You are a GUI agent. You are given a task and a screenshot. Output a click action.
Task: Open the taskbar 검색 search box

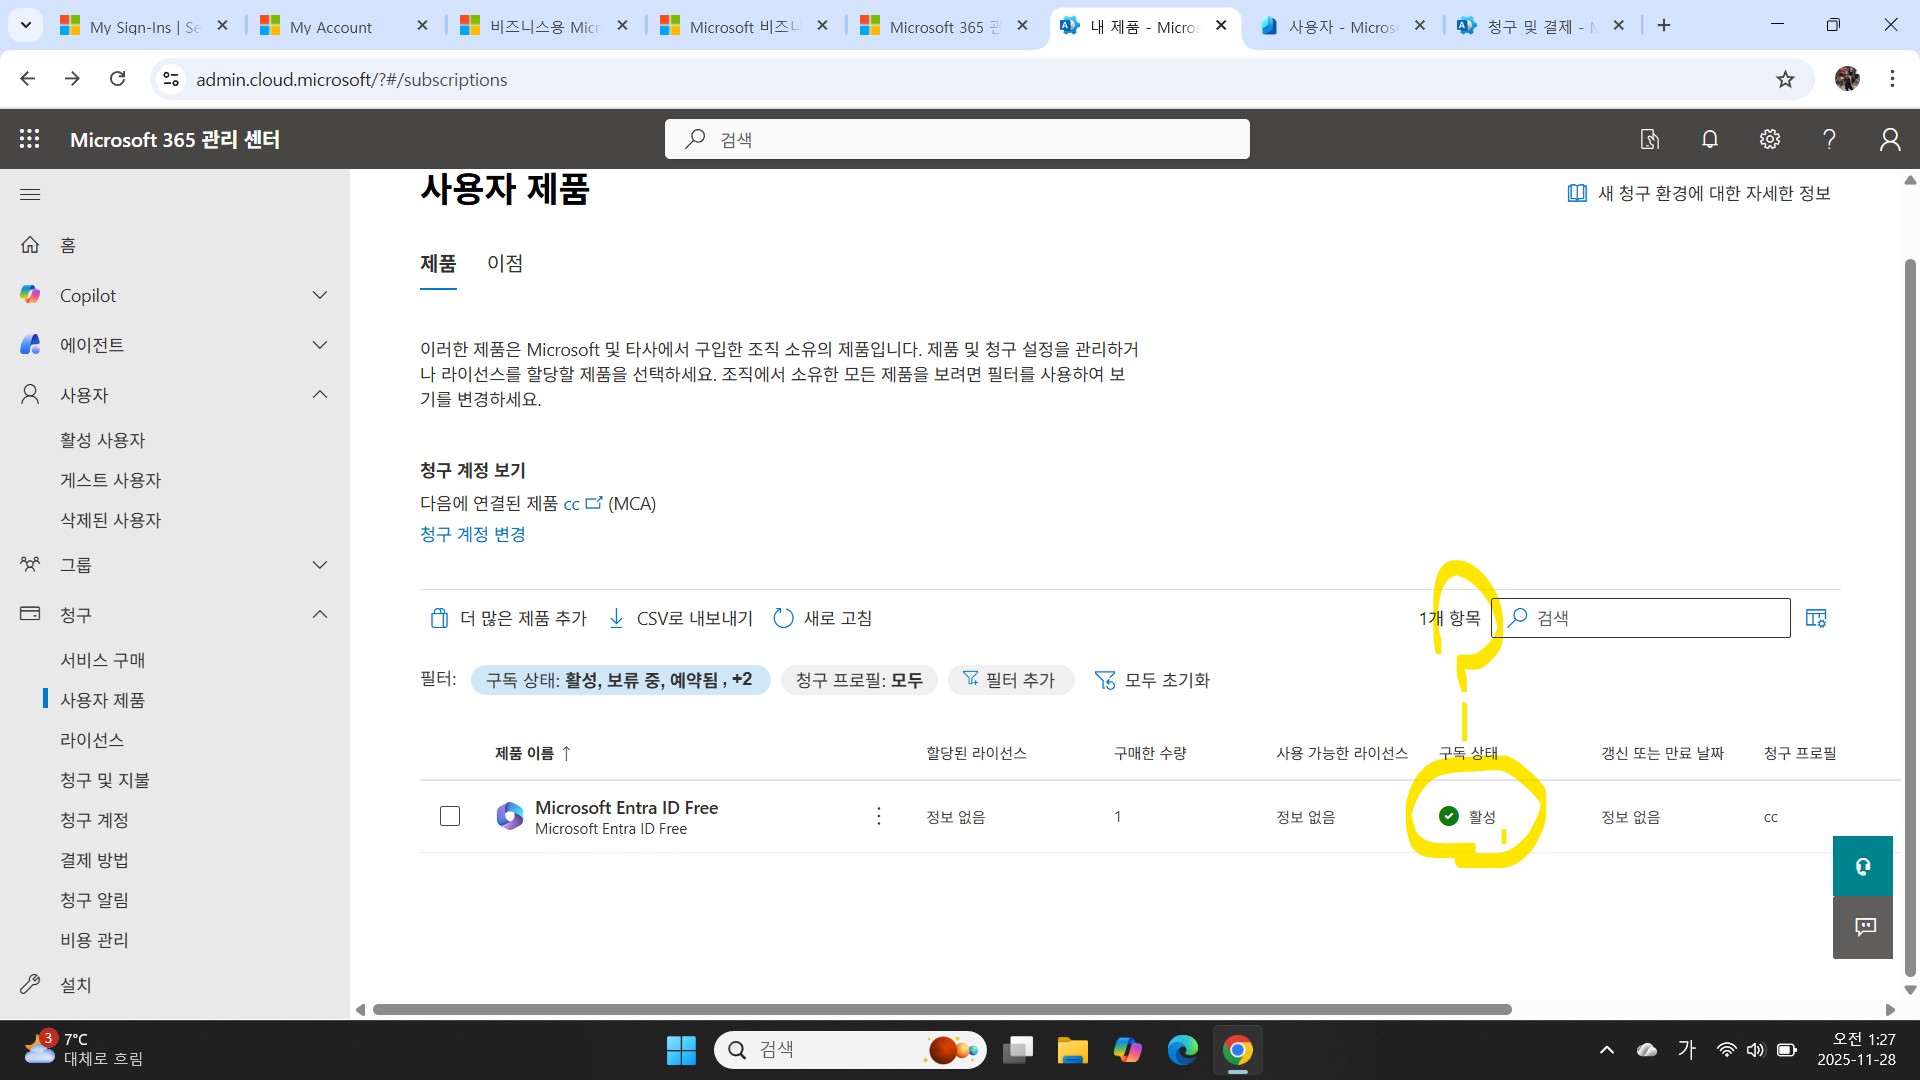850,1050
